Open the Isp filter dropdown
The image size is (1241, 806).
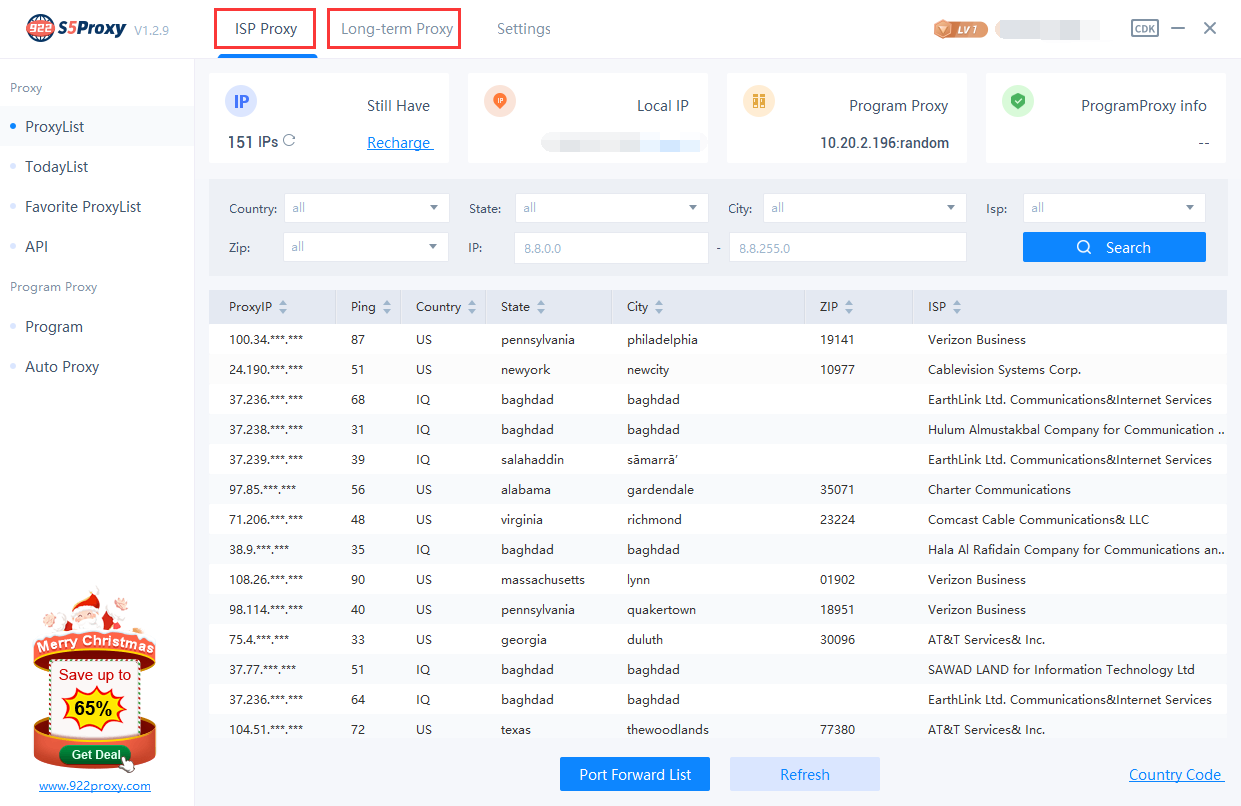(1114, 208)
